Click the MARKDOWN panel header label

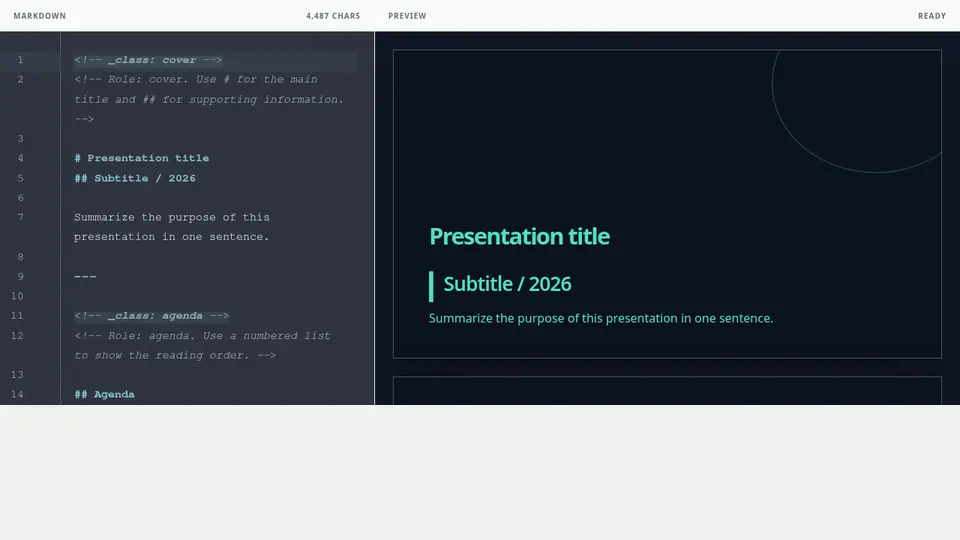pos(40,16)
